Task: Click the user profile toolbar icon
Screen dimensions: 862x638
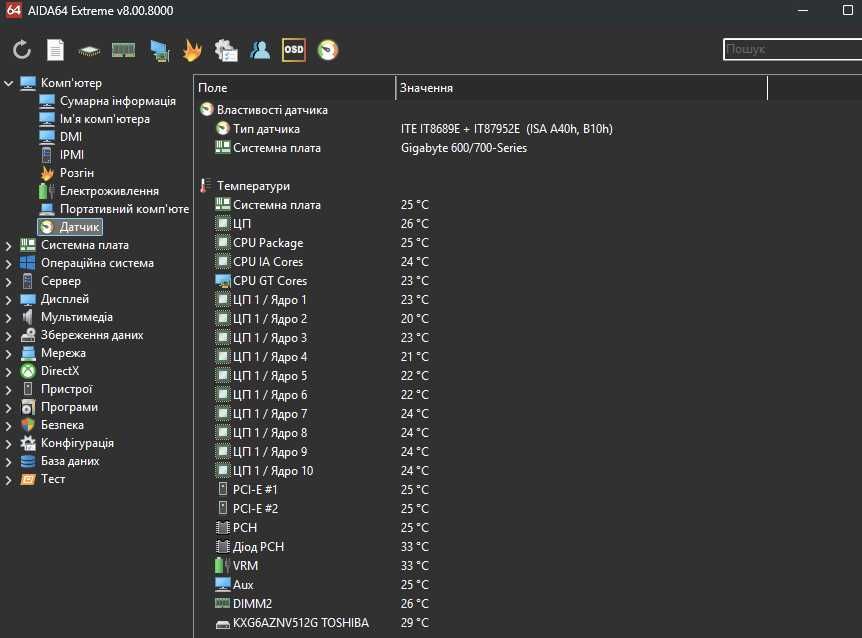Action: pyautogui.click(x=260, y=50)
